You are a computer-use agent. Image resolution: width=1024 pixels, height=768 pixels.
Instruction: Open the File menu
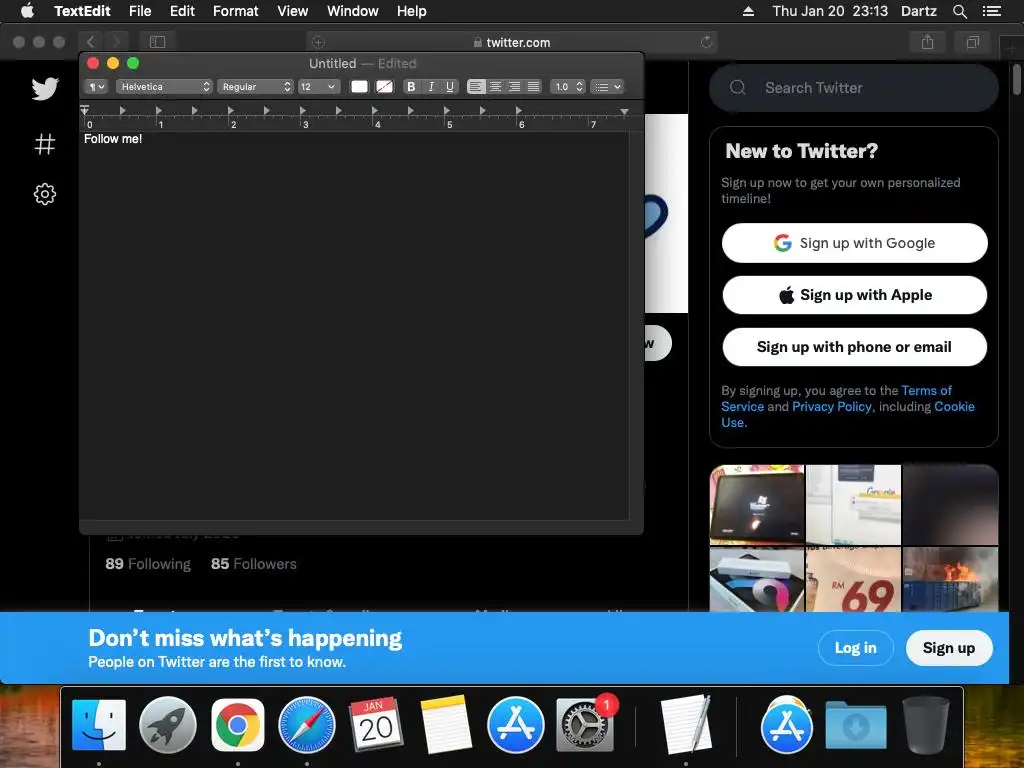tap(140, 11)
